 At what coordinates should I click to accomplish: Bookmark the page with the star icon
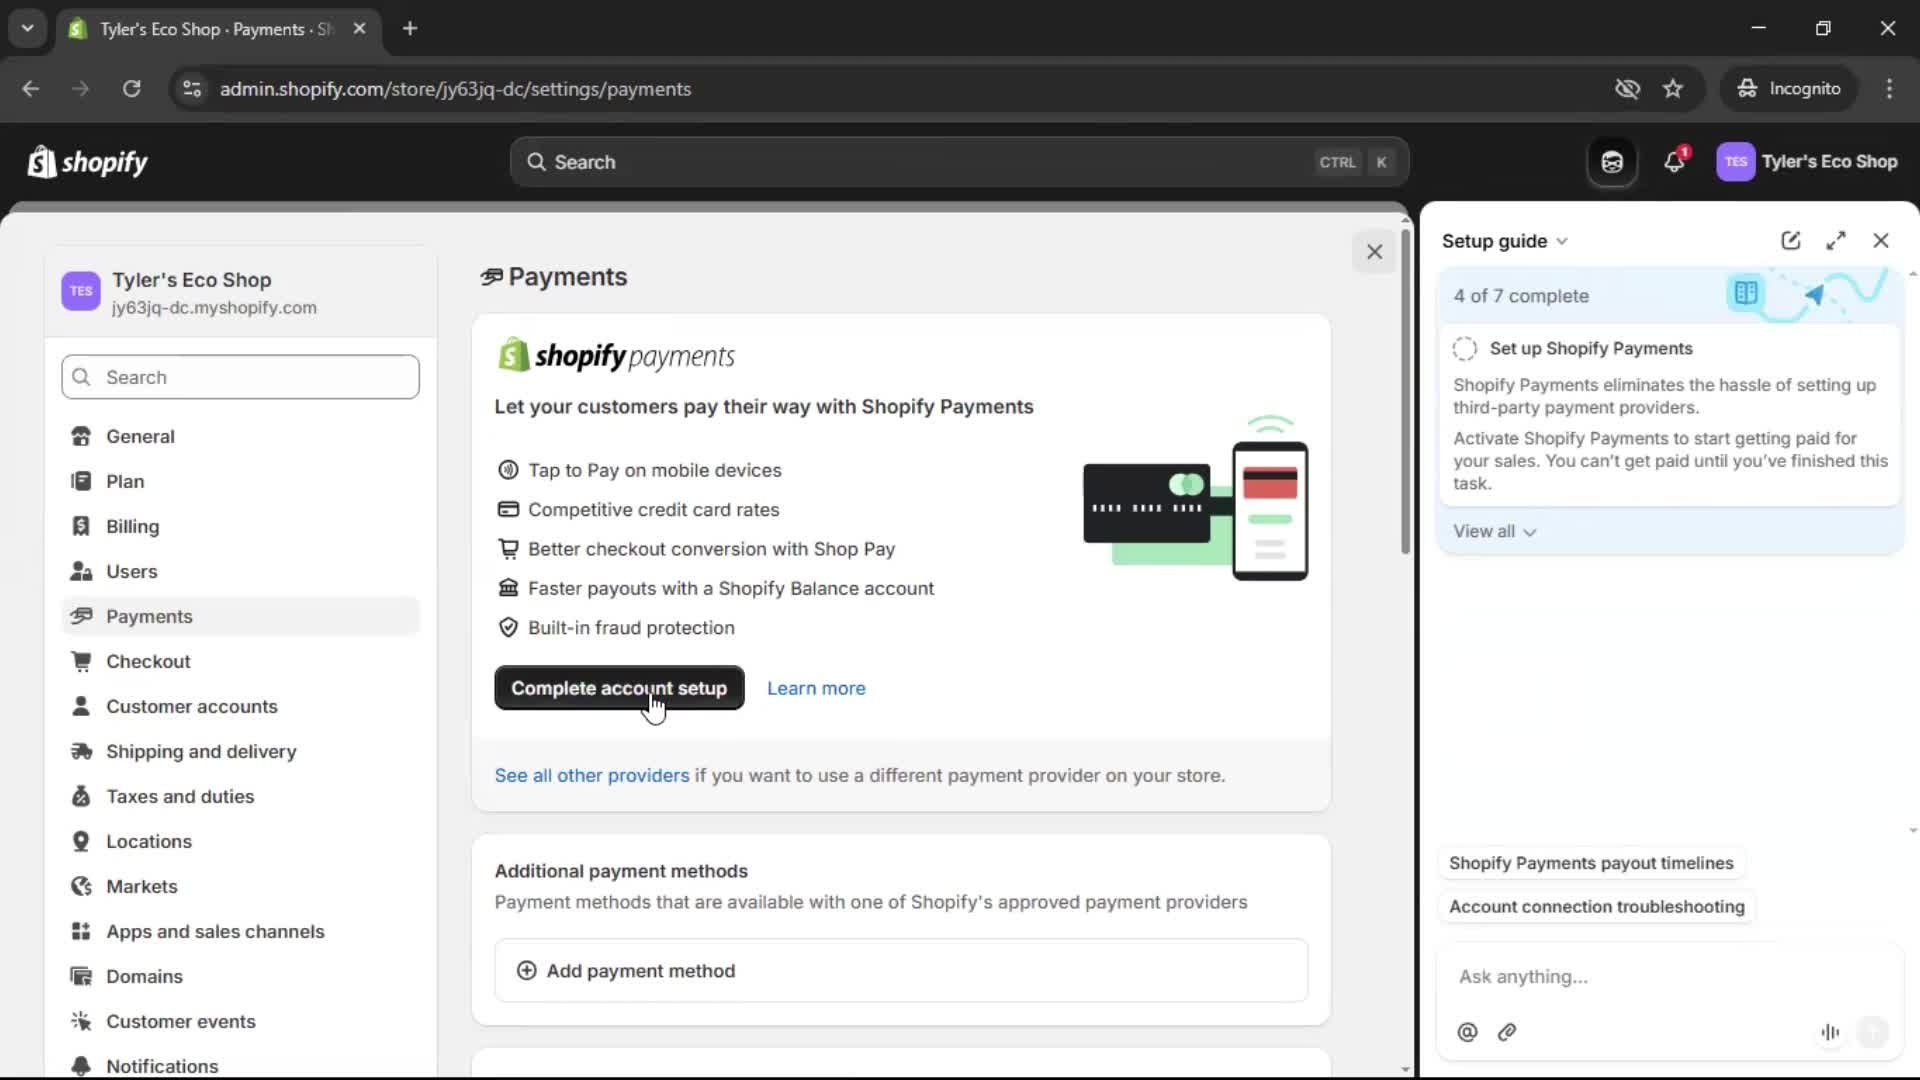coord(1673,88)
